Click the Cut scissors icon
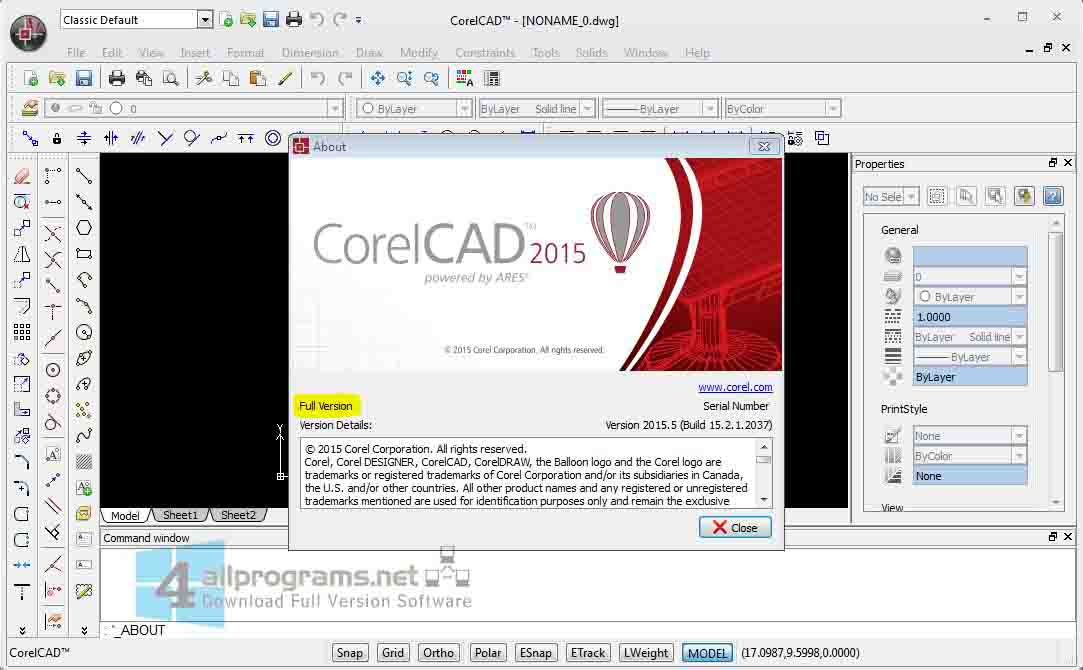Viewport: 1083px width, 670px height. 204,78
